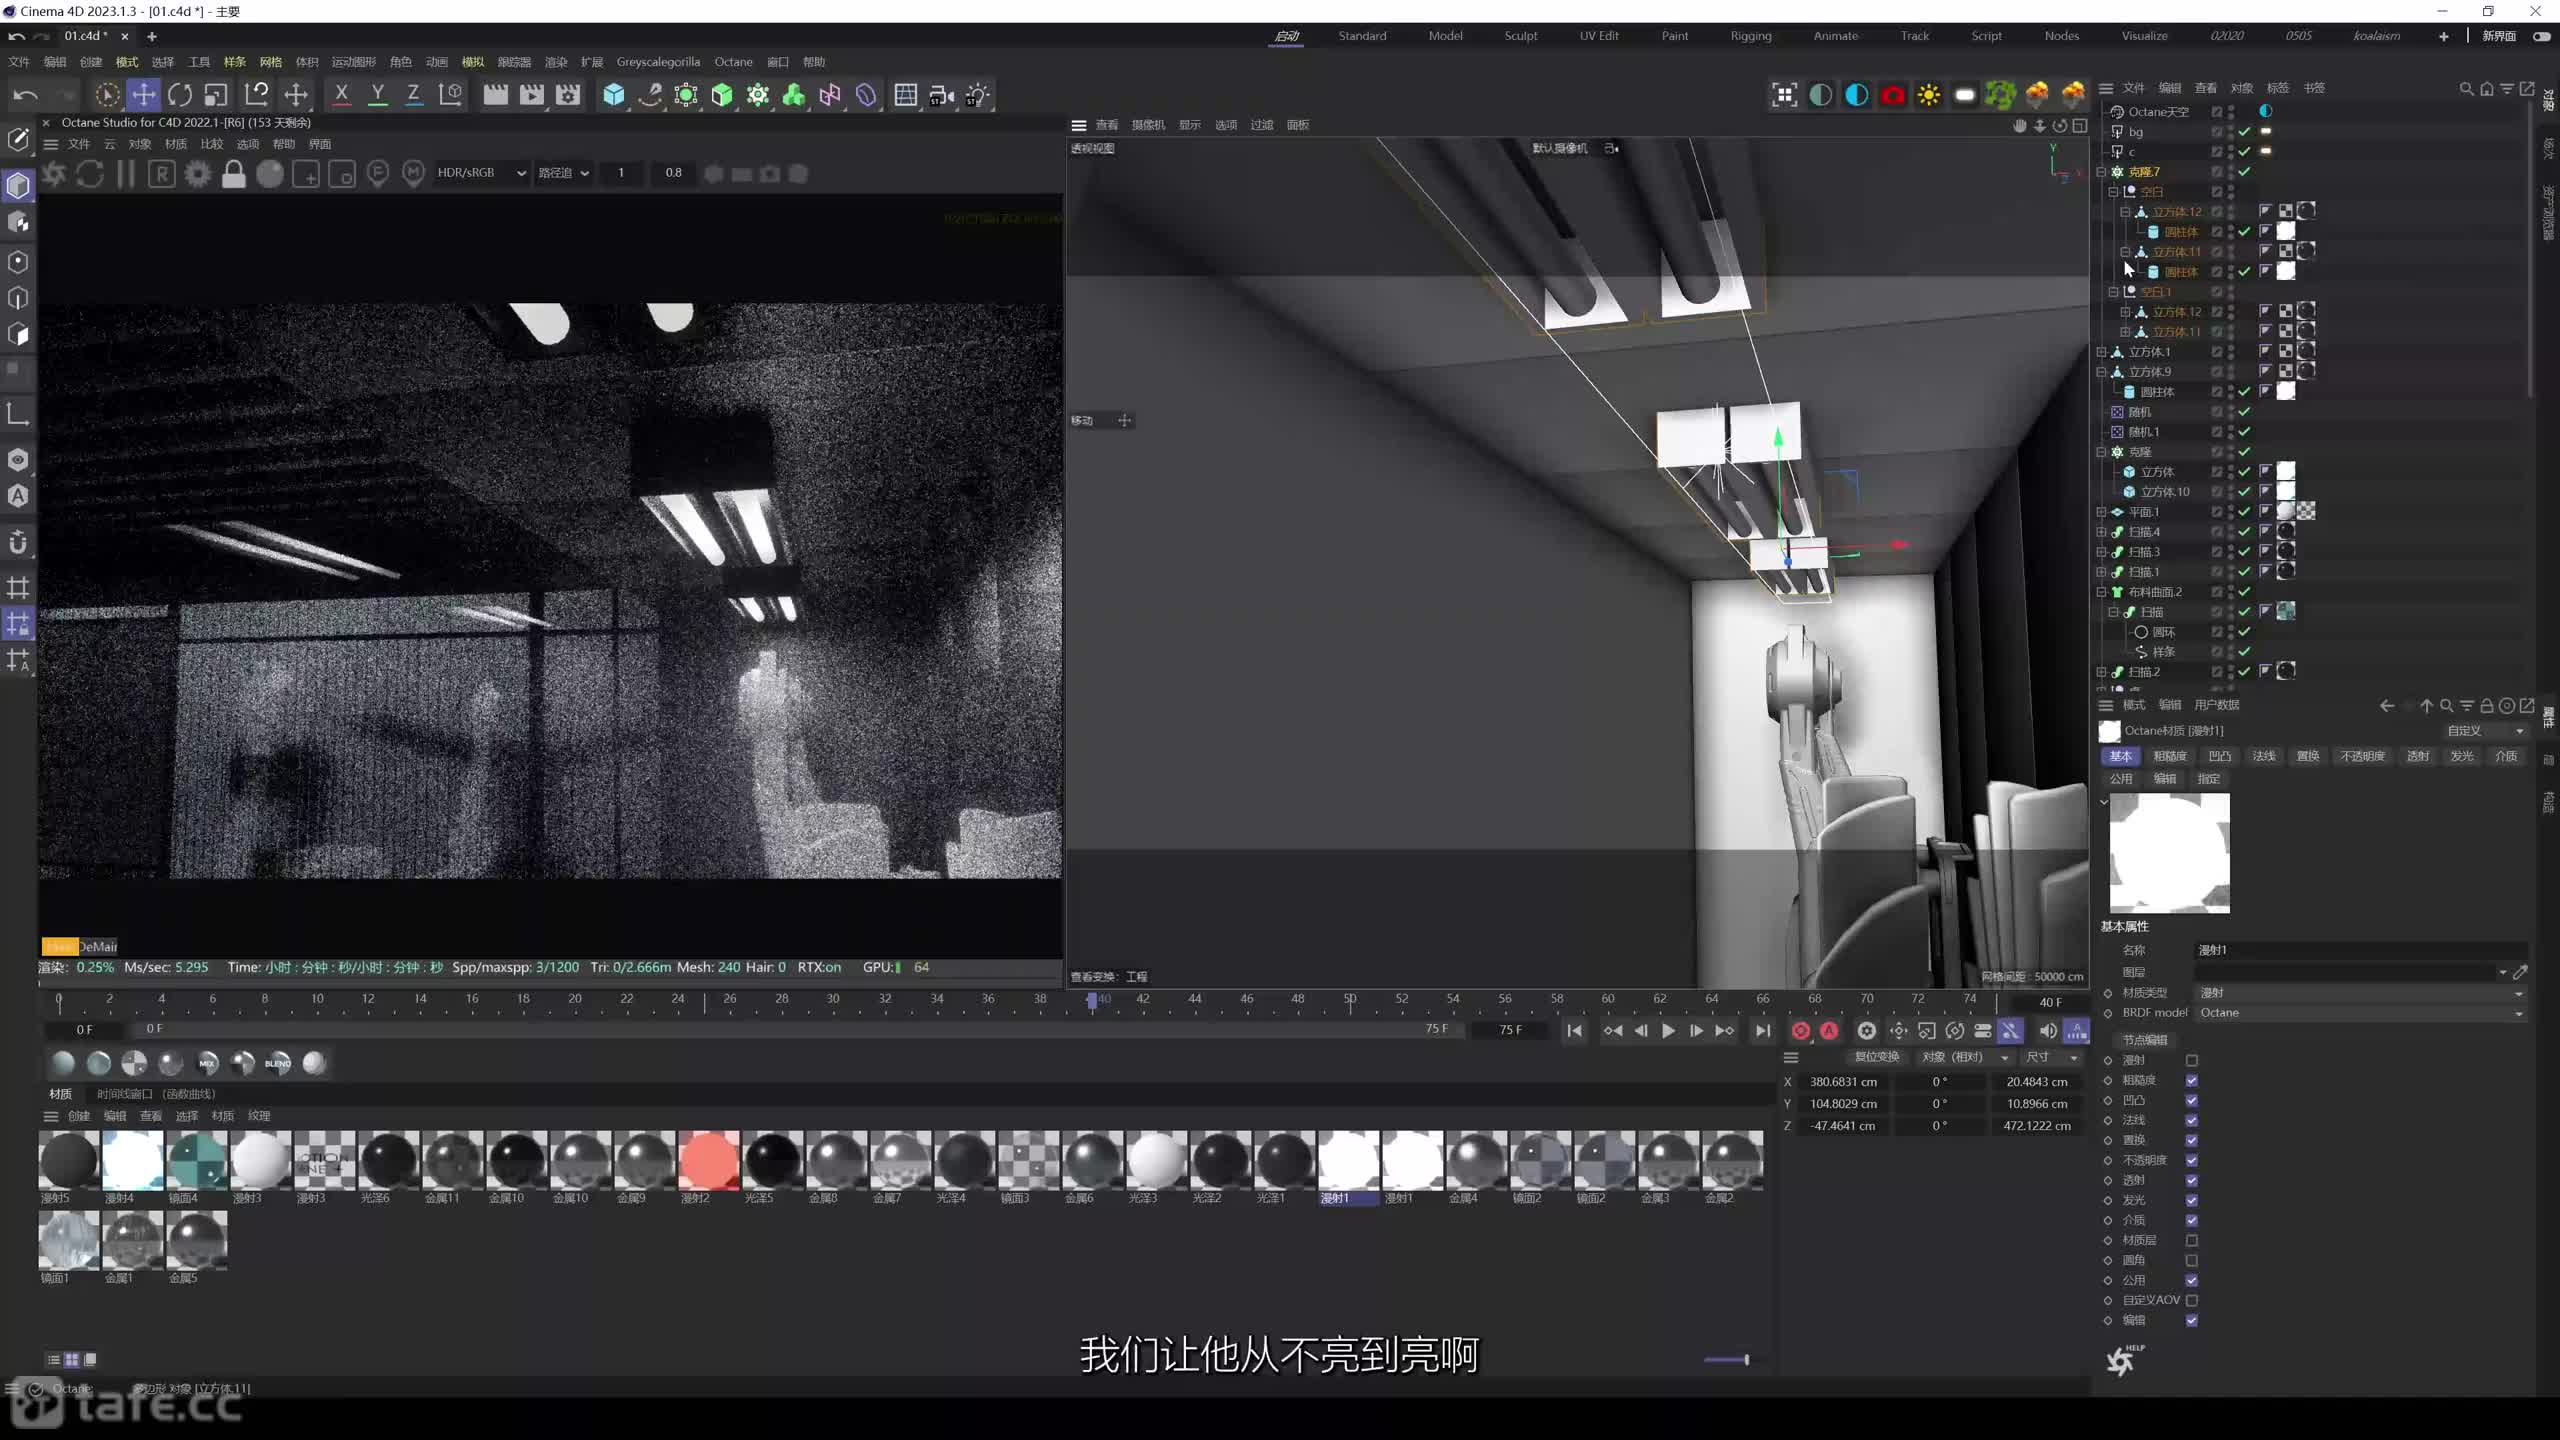Screen dimensions: 2560x1440
Task: Enable the 圆角 checkbox
Action: click(x=2192, y=1261)
